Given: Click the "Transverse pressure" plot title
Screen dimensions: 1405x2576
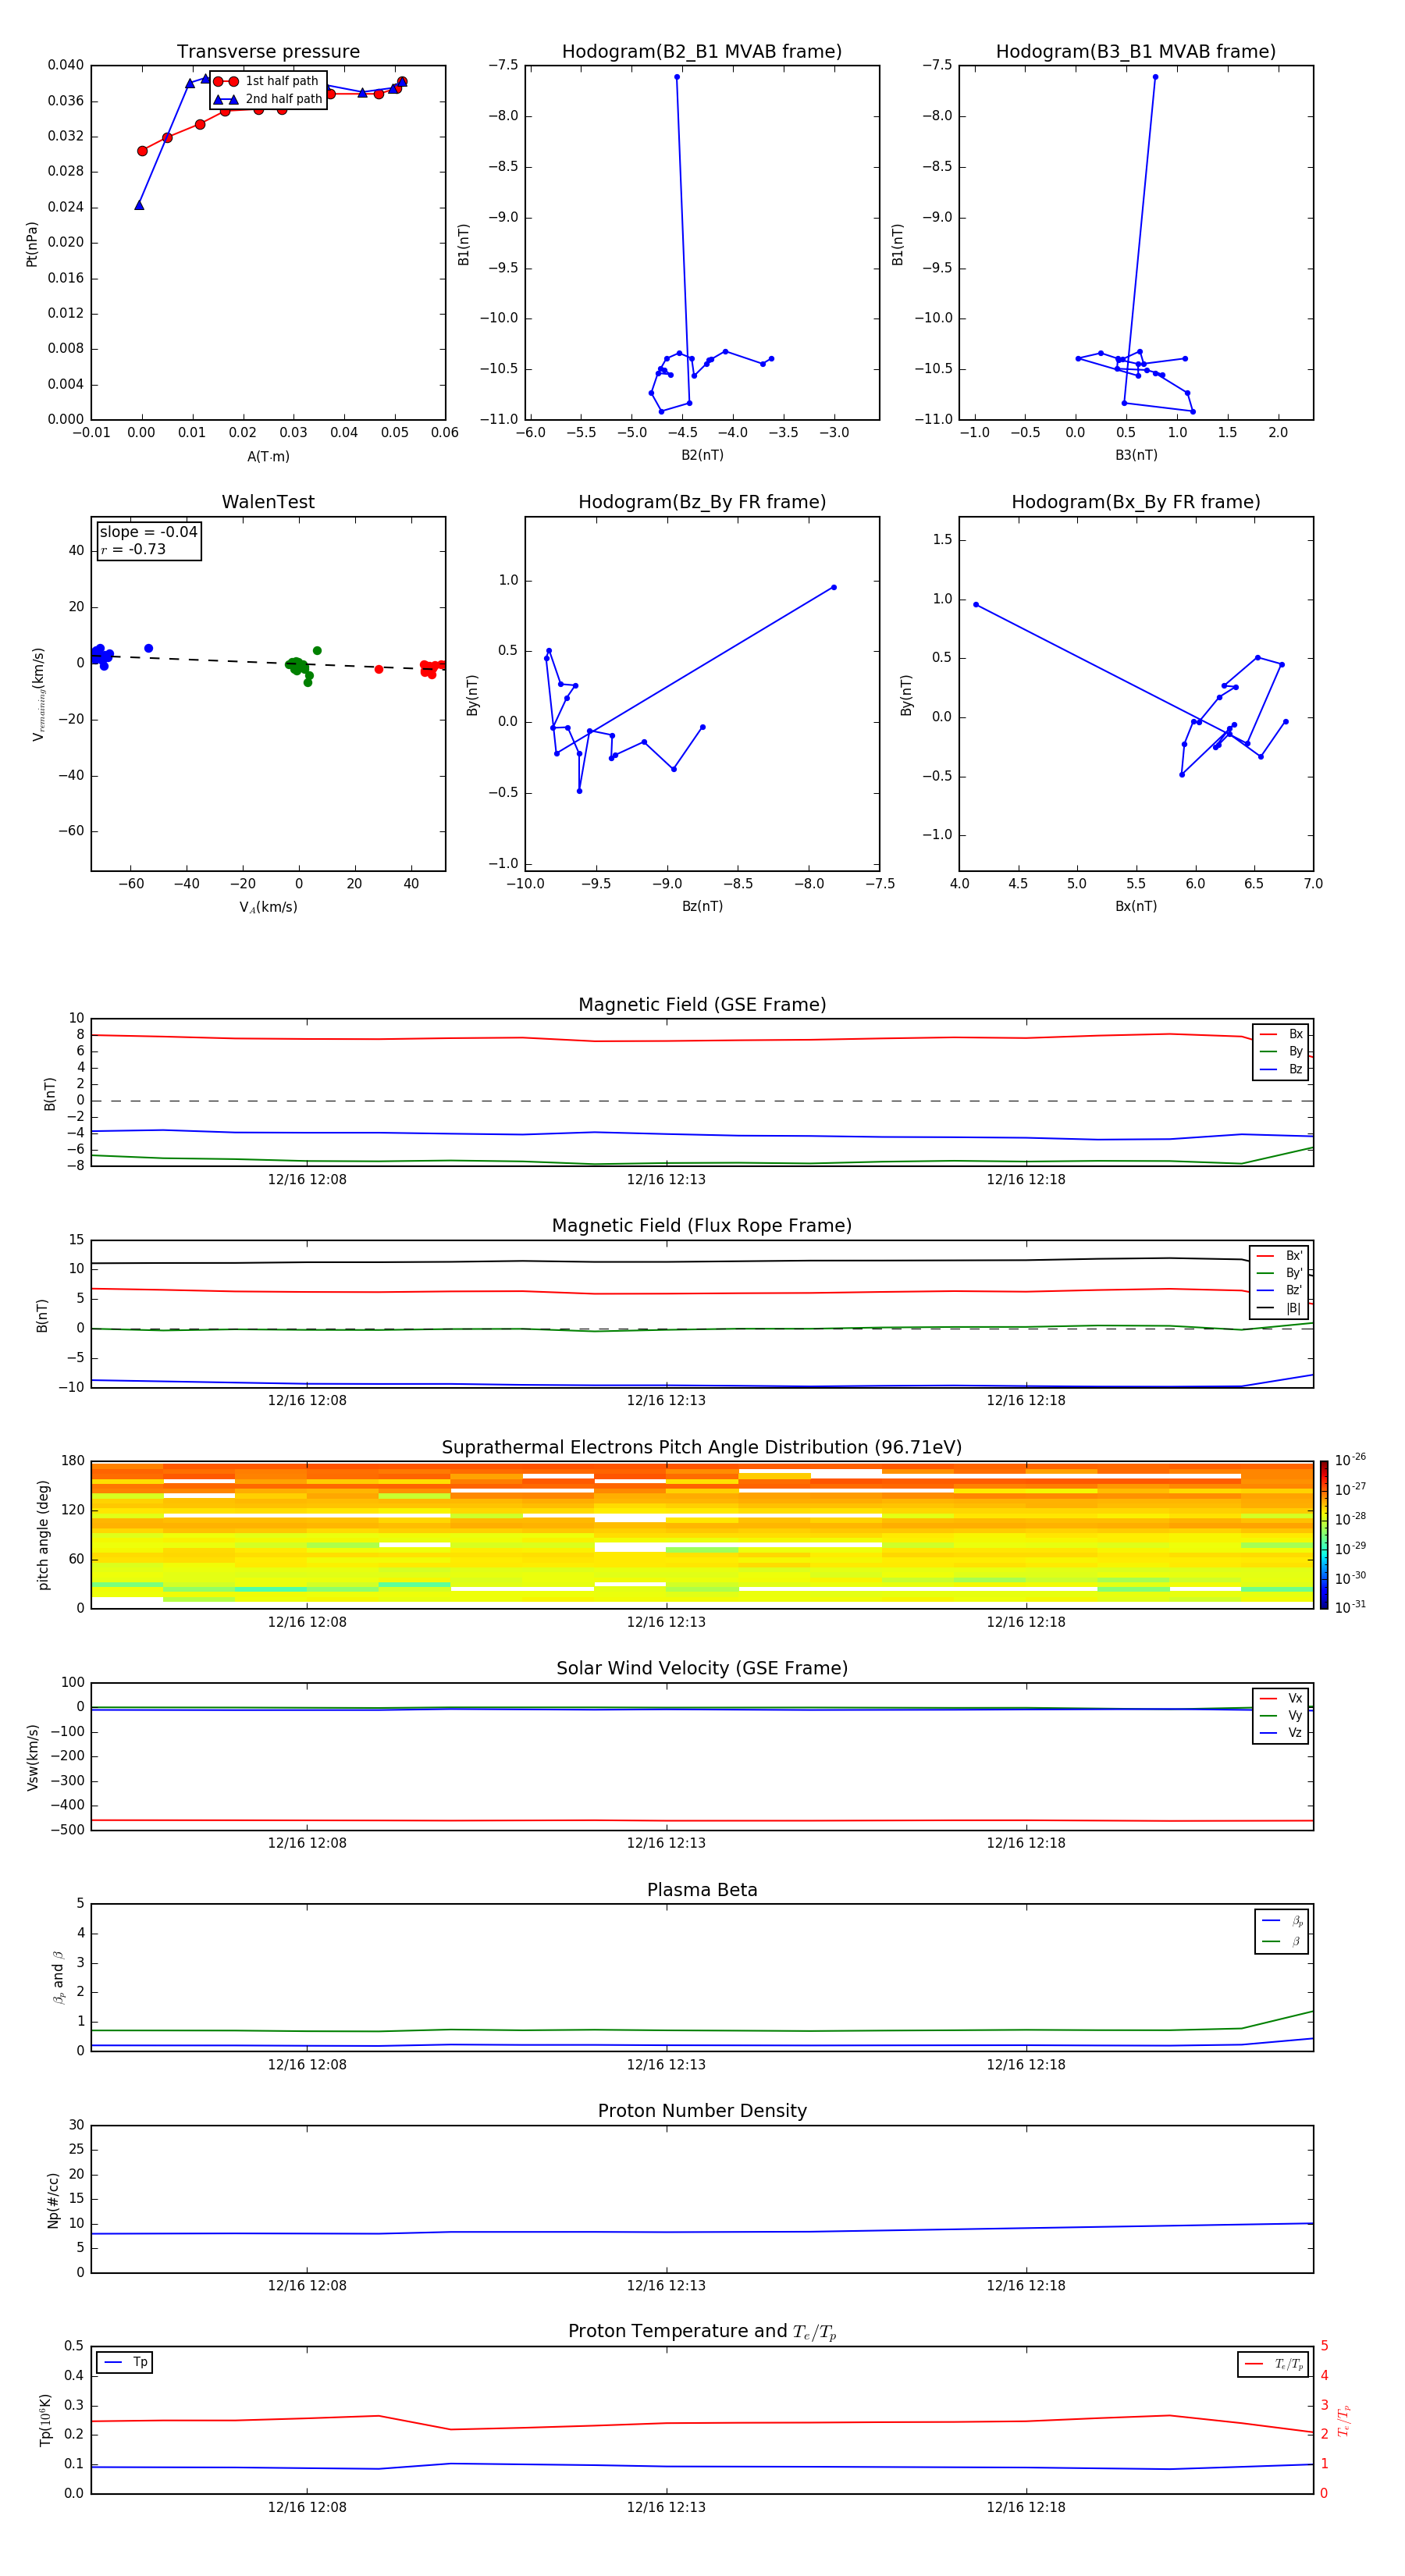Looking at the screenshot, I should point(268,52).
